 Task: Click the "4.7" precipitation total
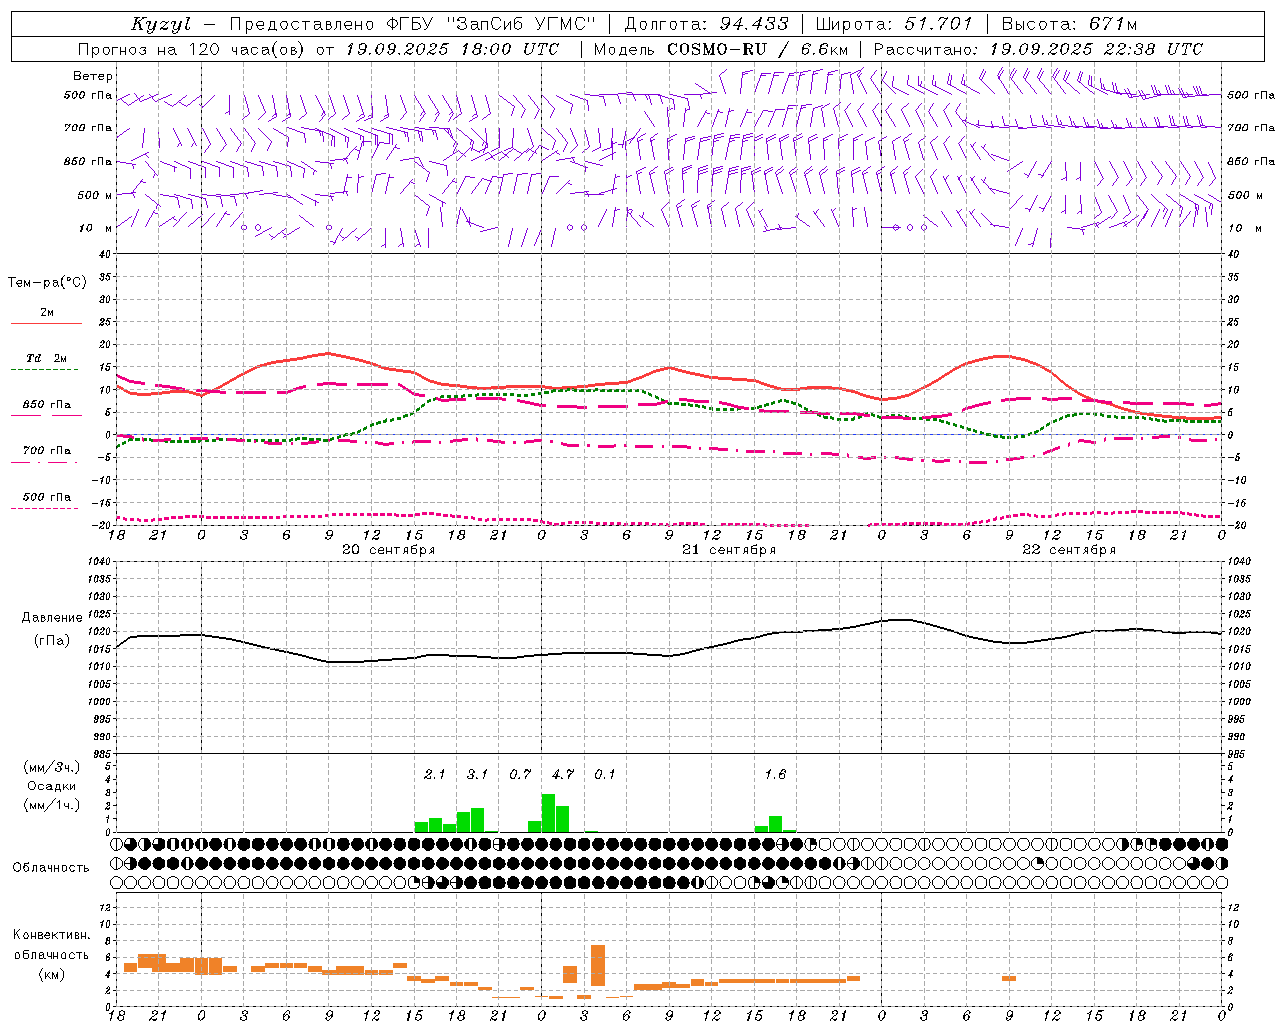563,774
